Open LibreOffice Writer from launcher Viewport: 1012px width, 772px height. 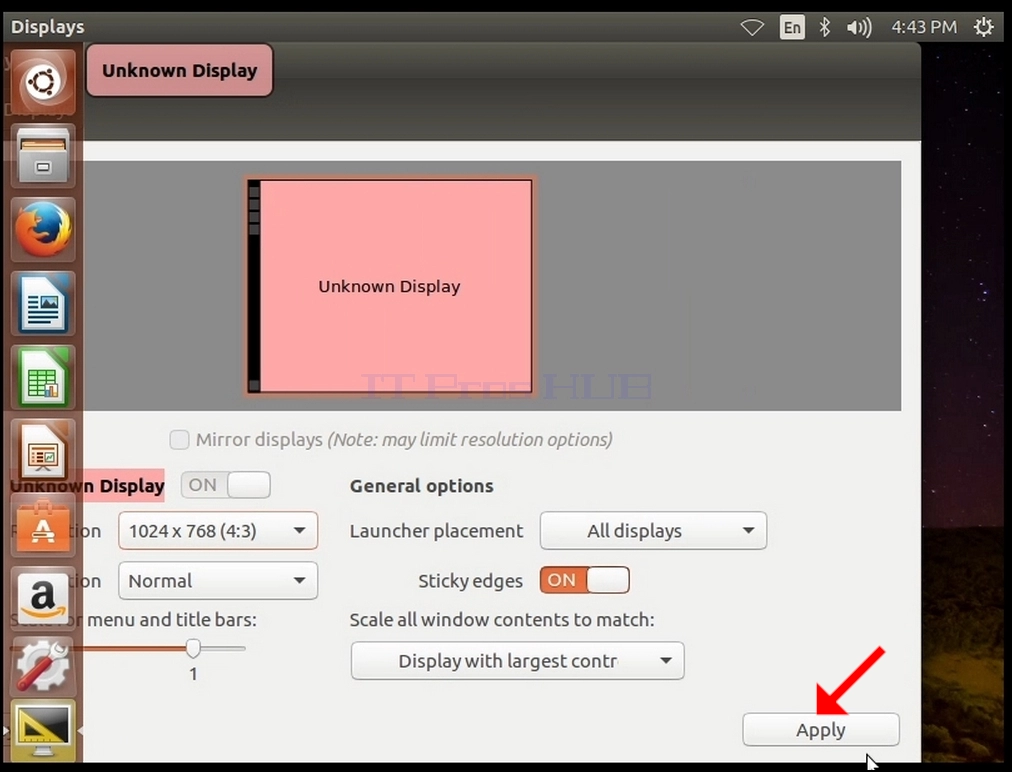click(x=43, y=303)
